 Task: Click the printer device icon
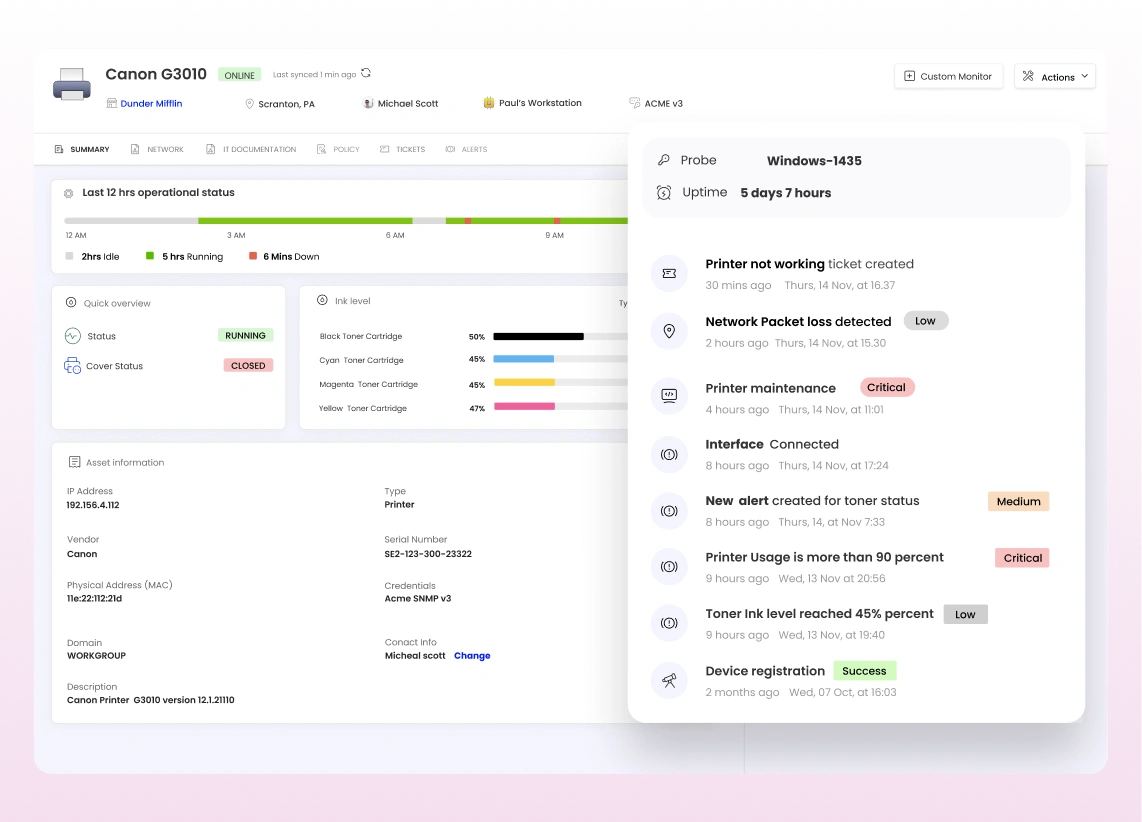[72, 84]
